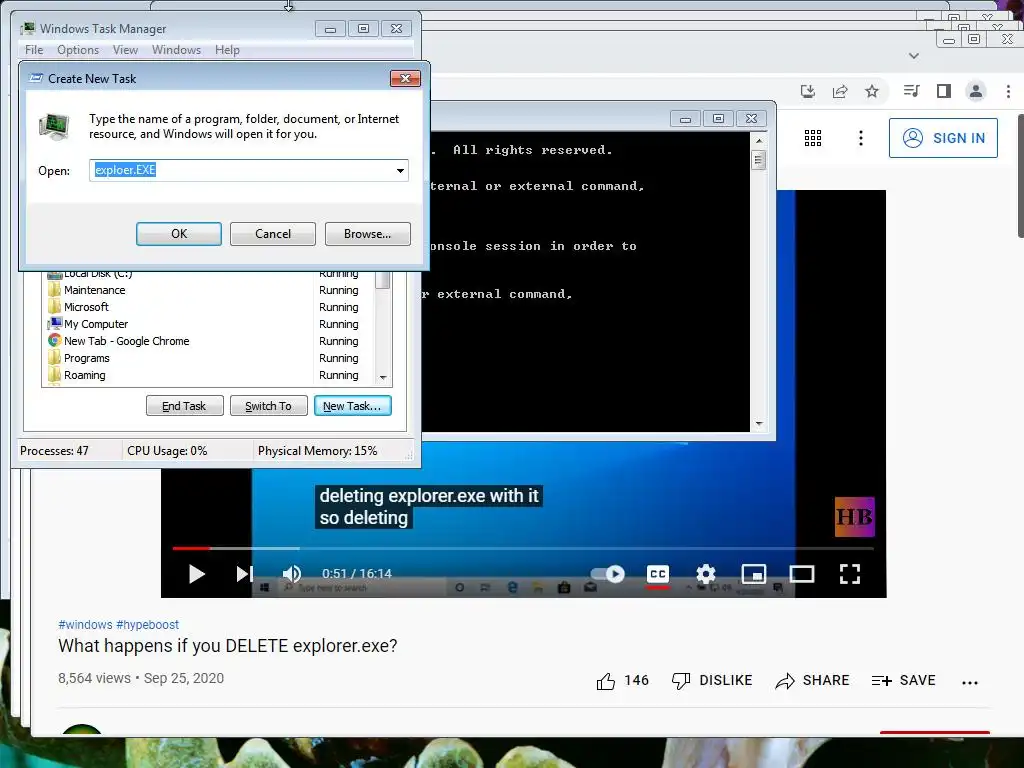
Task: Open video settings gear icon
Action: click(705, 574)
